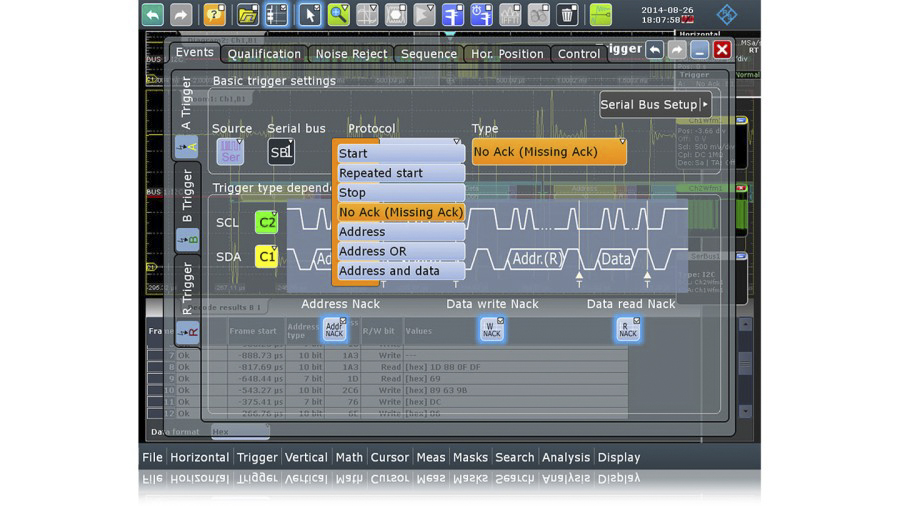900x506 pixels.
Task: Switch to the Qualification tab
Action: coord(264,54)
